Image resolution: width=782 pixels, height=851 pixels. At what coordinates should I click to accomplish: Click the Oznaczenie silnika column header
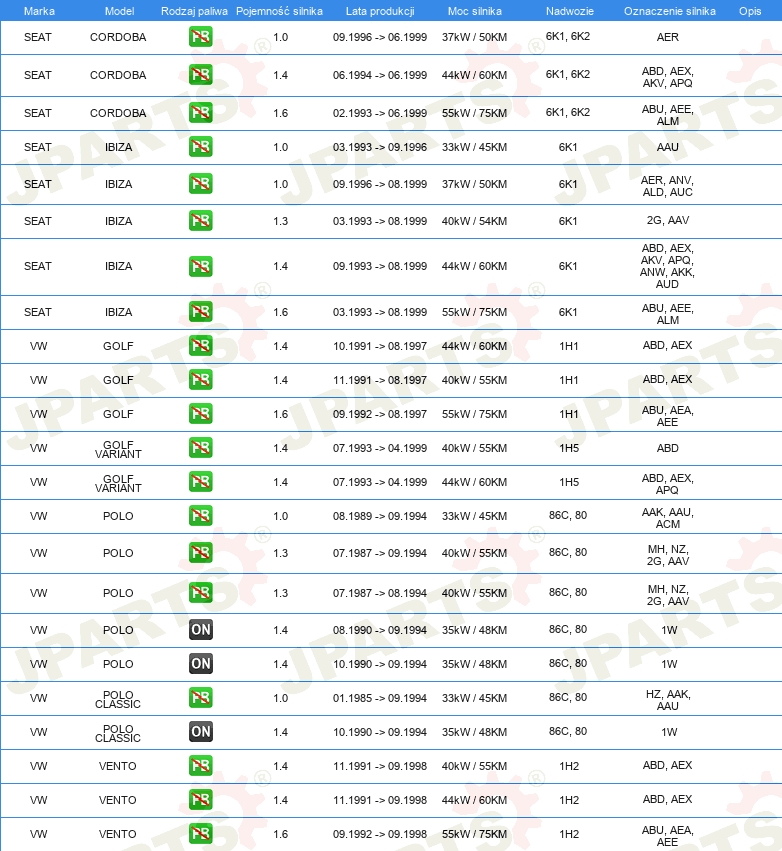[670, 11]
